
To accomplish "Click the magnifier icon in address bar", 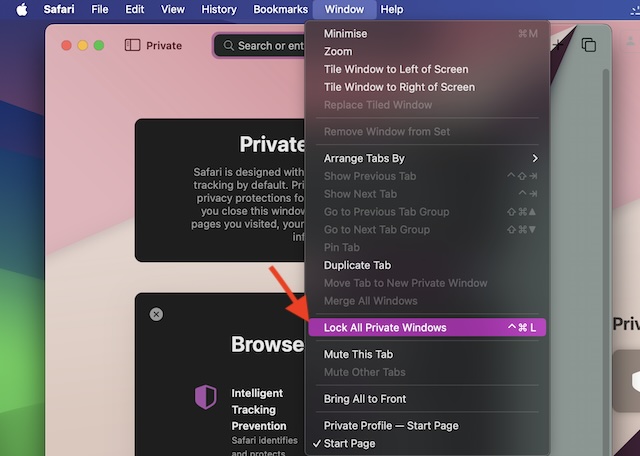I will [229, 45].
